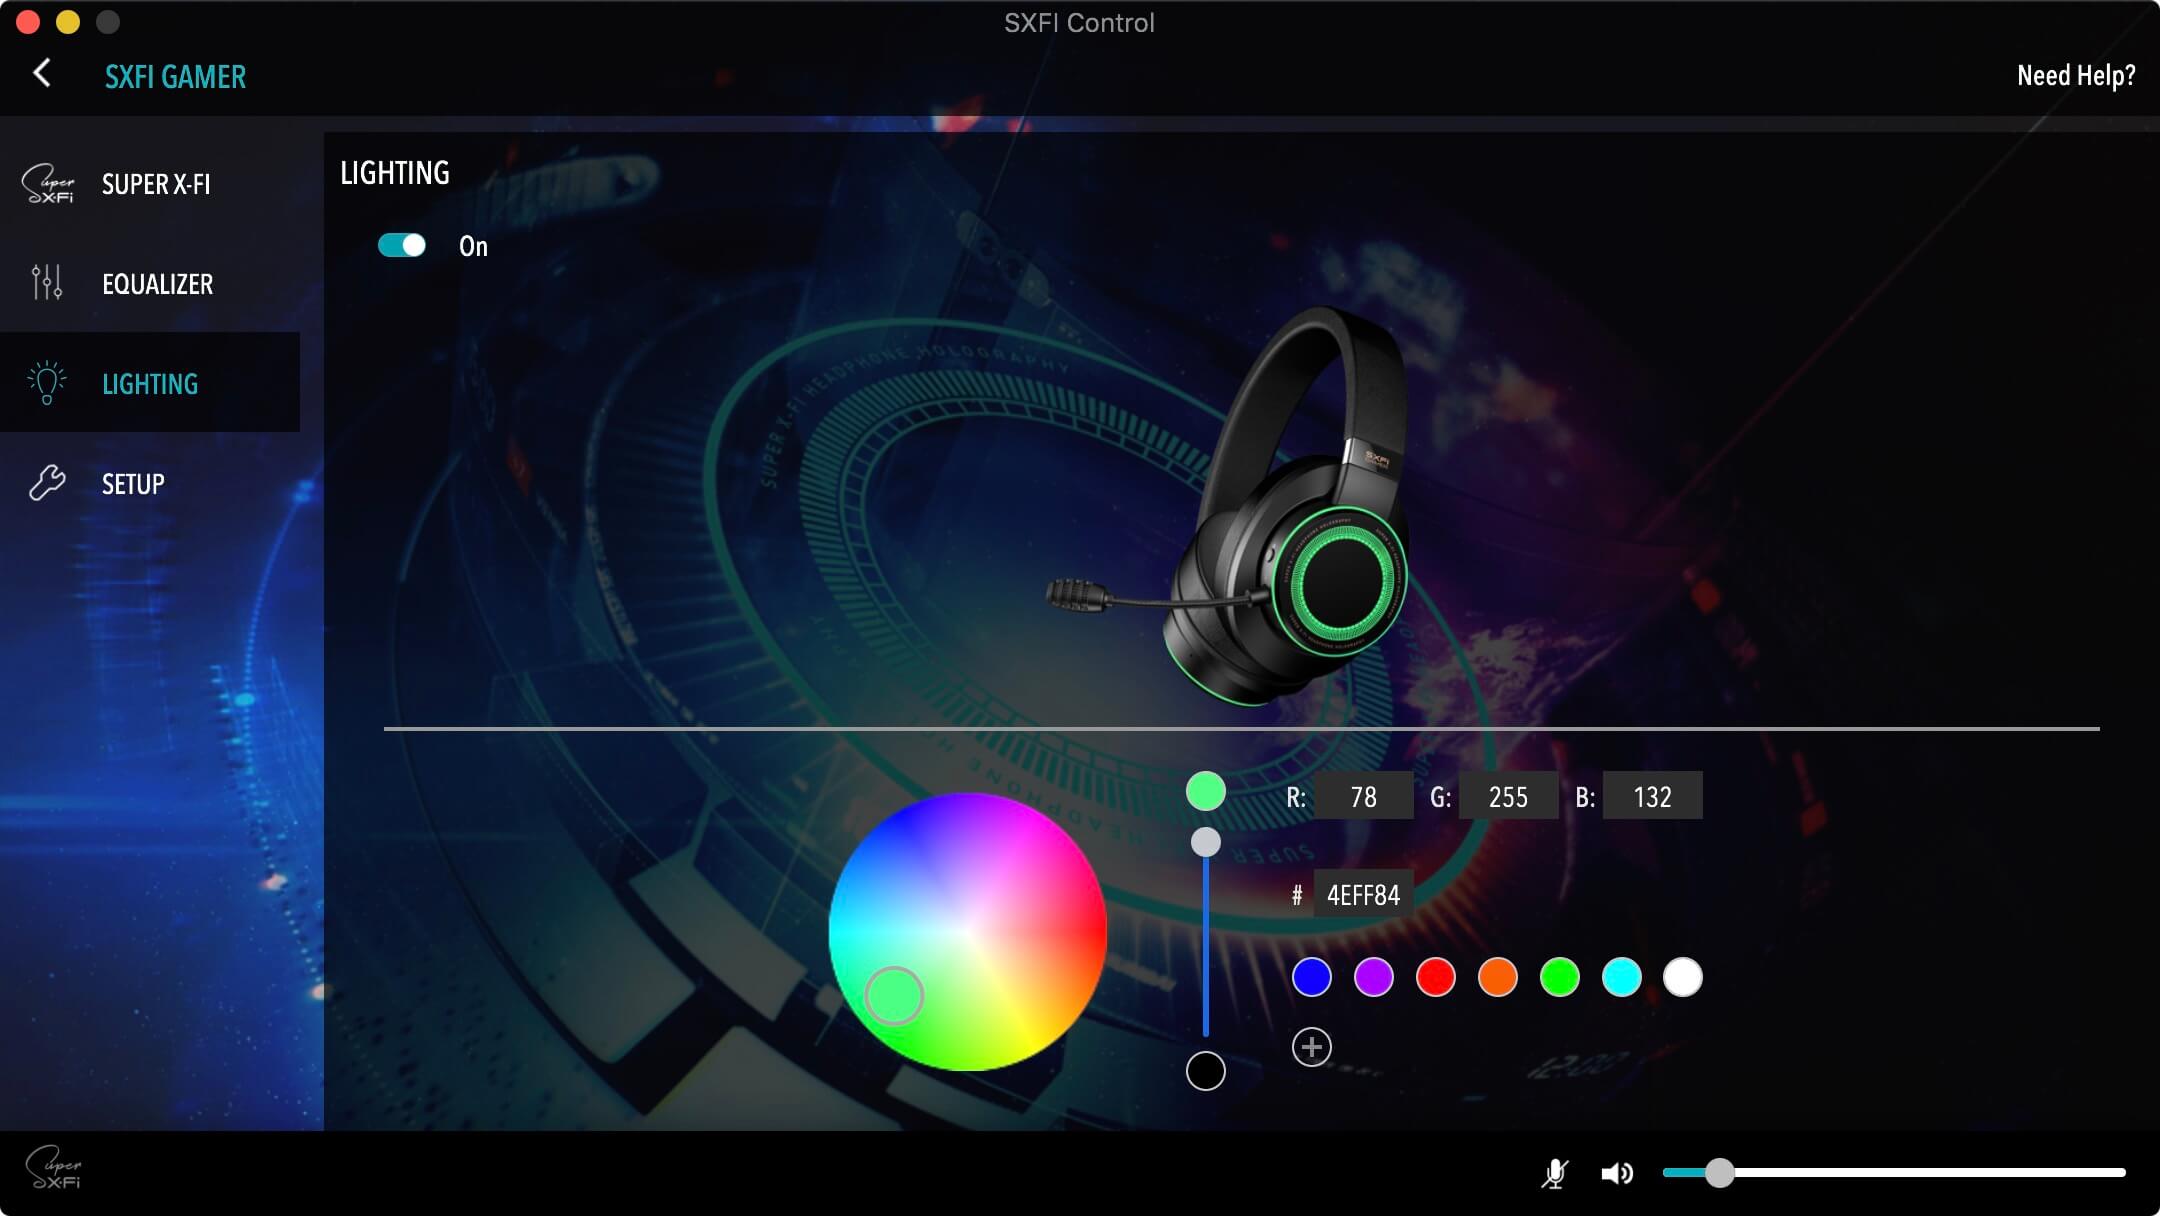Select the Super X-Fi sidebar icon
2160x1216 pixels.
[46, 184]
